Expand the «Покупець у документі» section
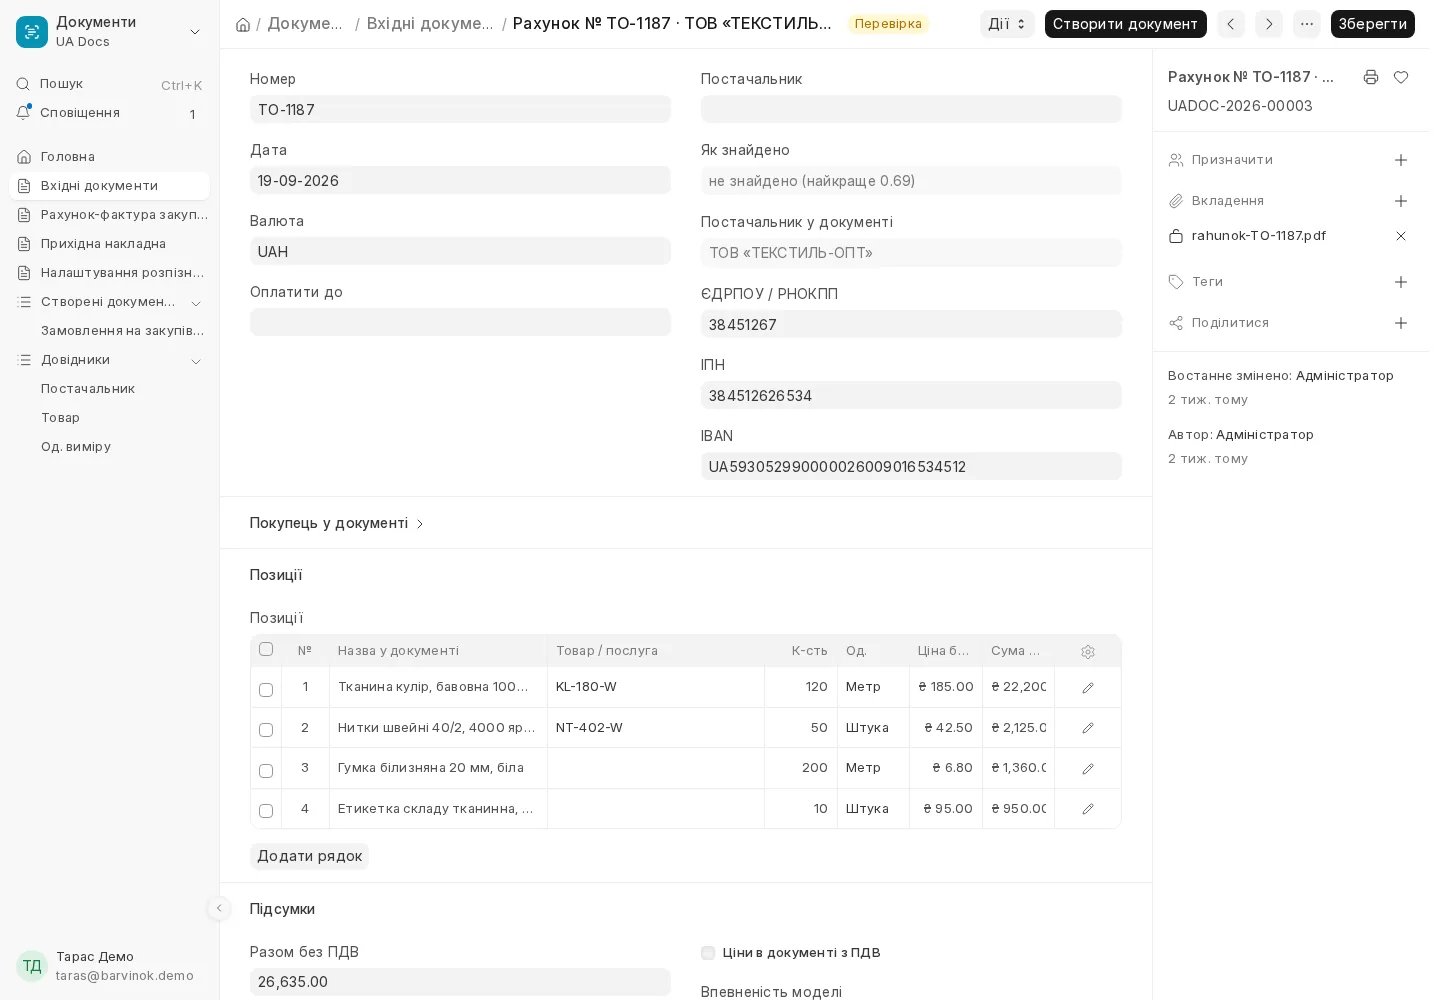The image size is (1440, 1000). pos(337,523)
